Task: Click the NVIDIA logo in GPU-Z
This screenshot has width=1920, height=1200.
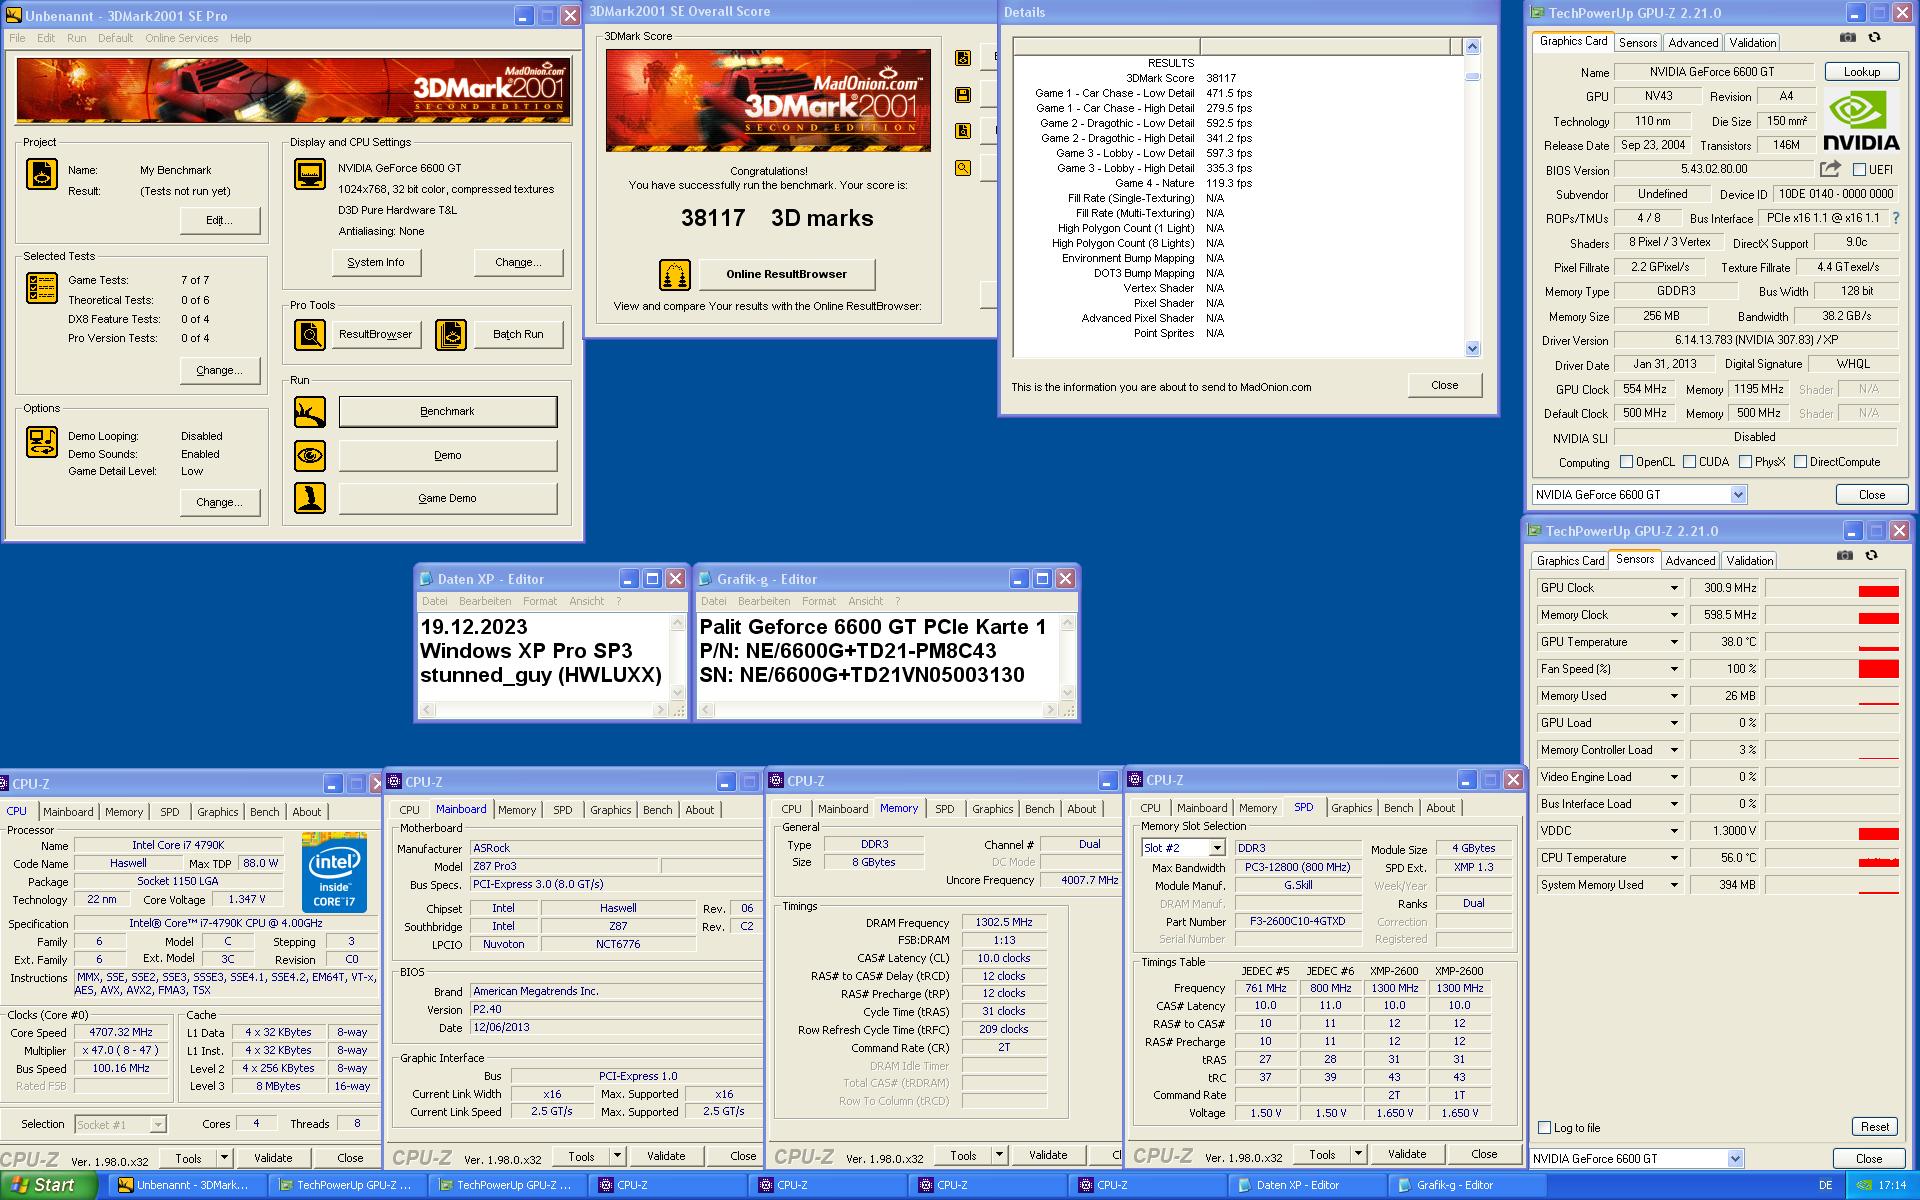Action: tap(1860, 121)
